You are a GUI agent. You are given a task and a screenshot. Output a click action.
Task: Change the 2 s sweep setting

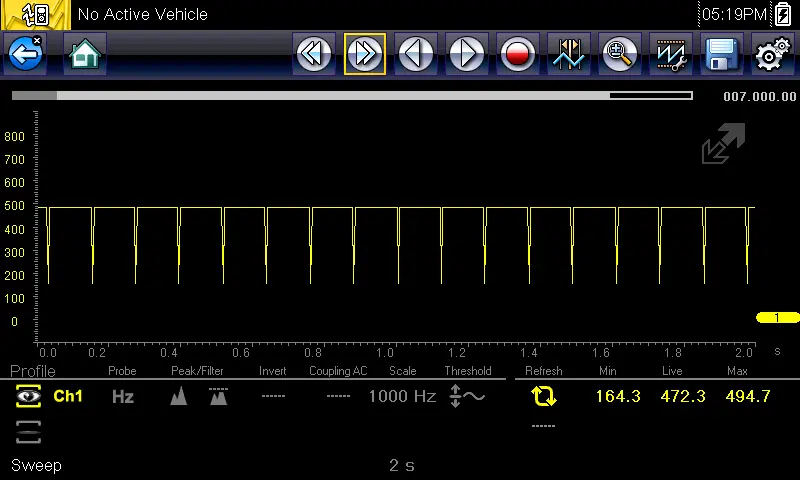pyautogui.click(x=401, y=465)
